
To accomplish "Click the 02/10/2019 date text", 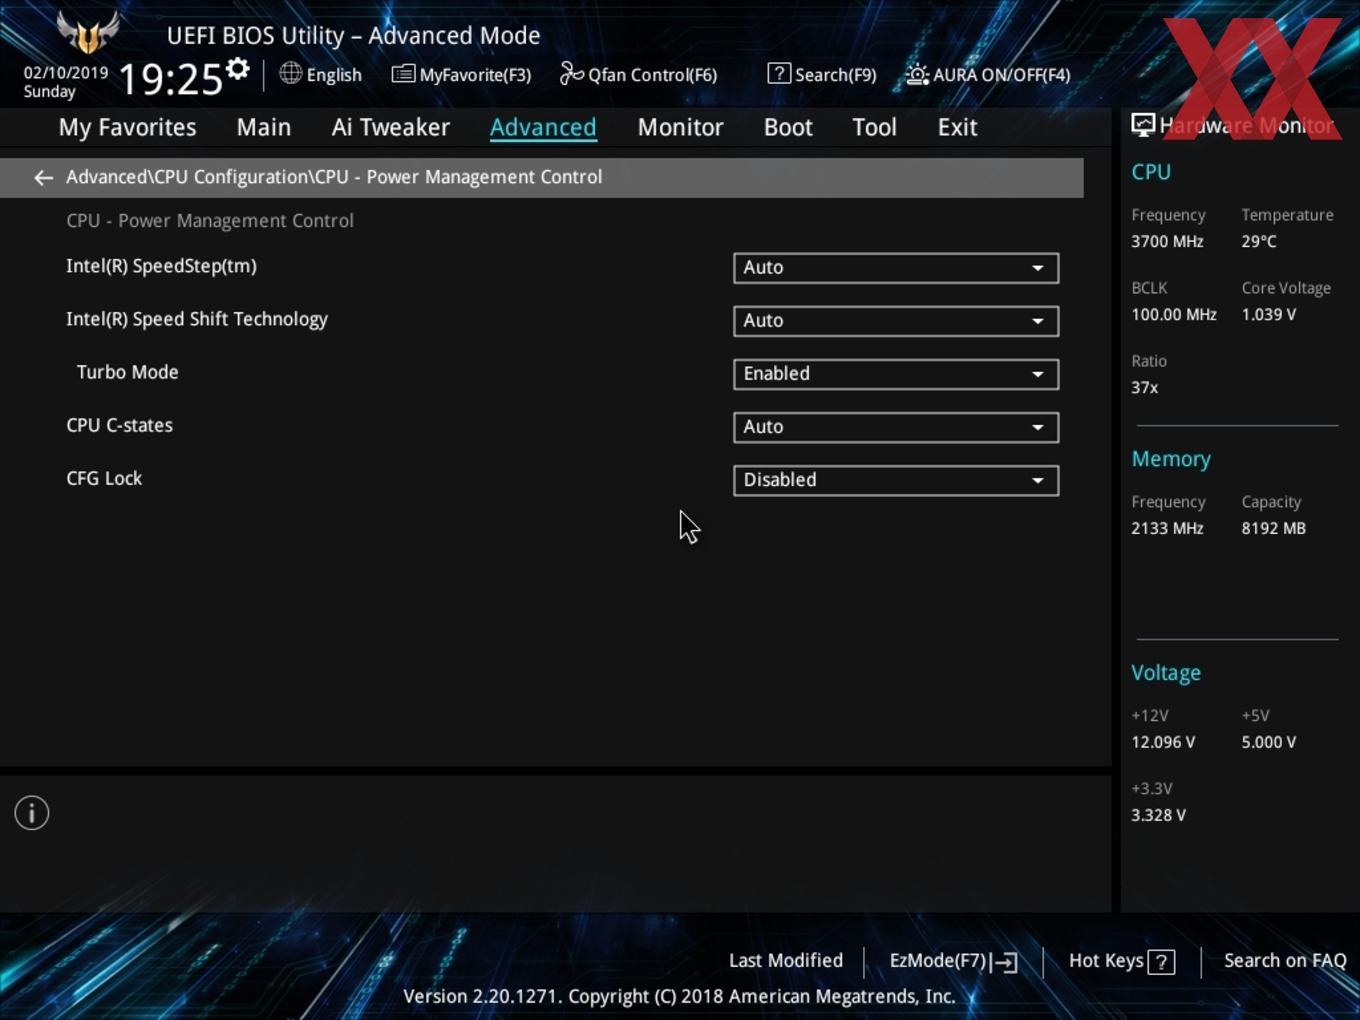I will tap(66, 72).
